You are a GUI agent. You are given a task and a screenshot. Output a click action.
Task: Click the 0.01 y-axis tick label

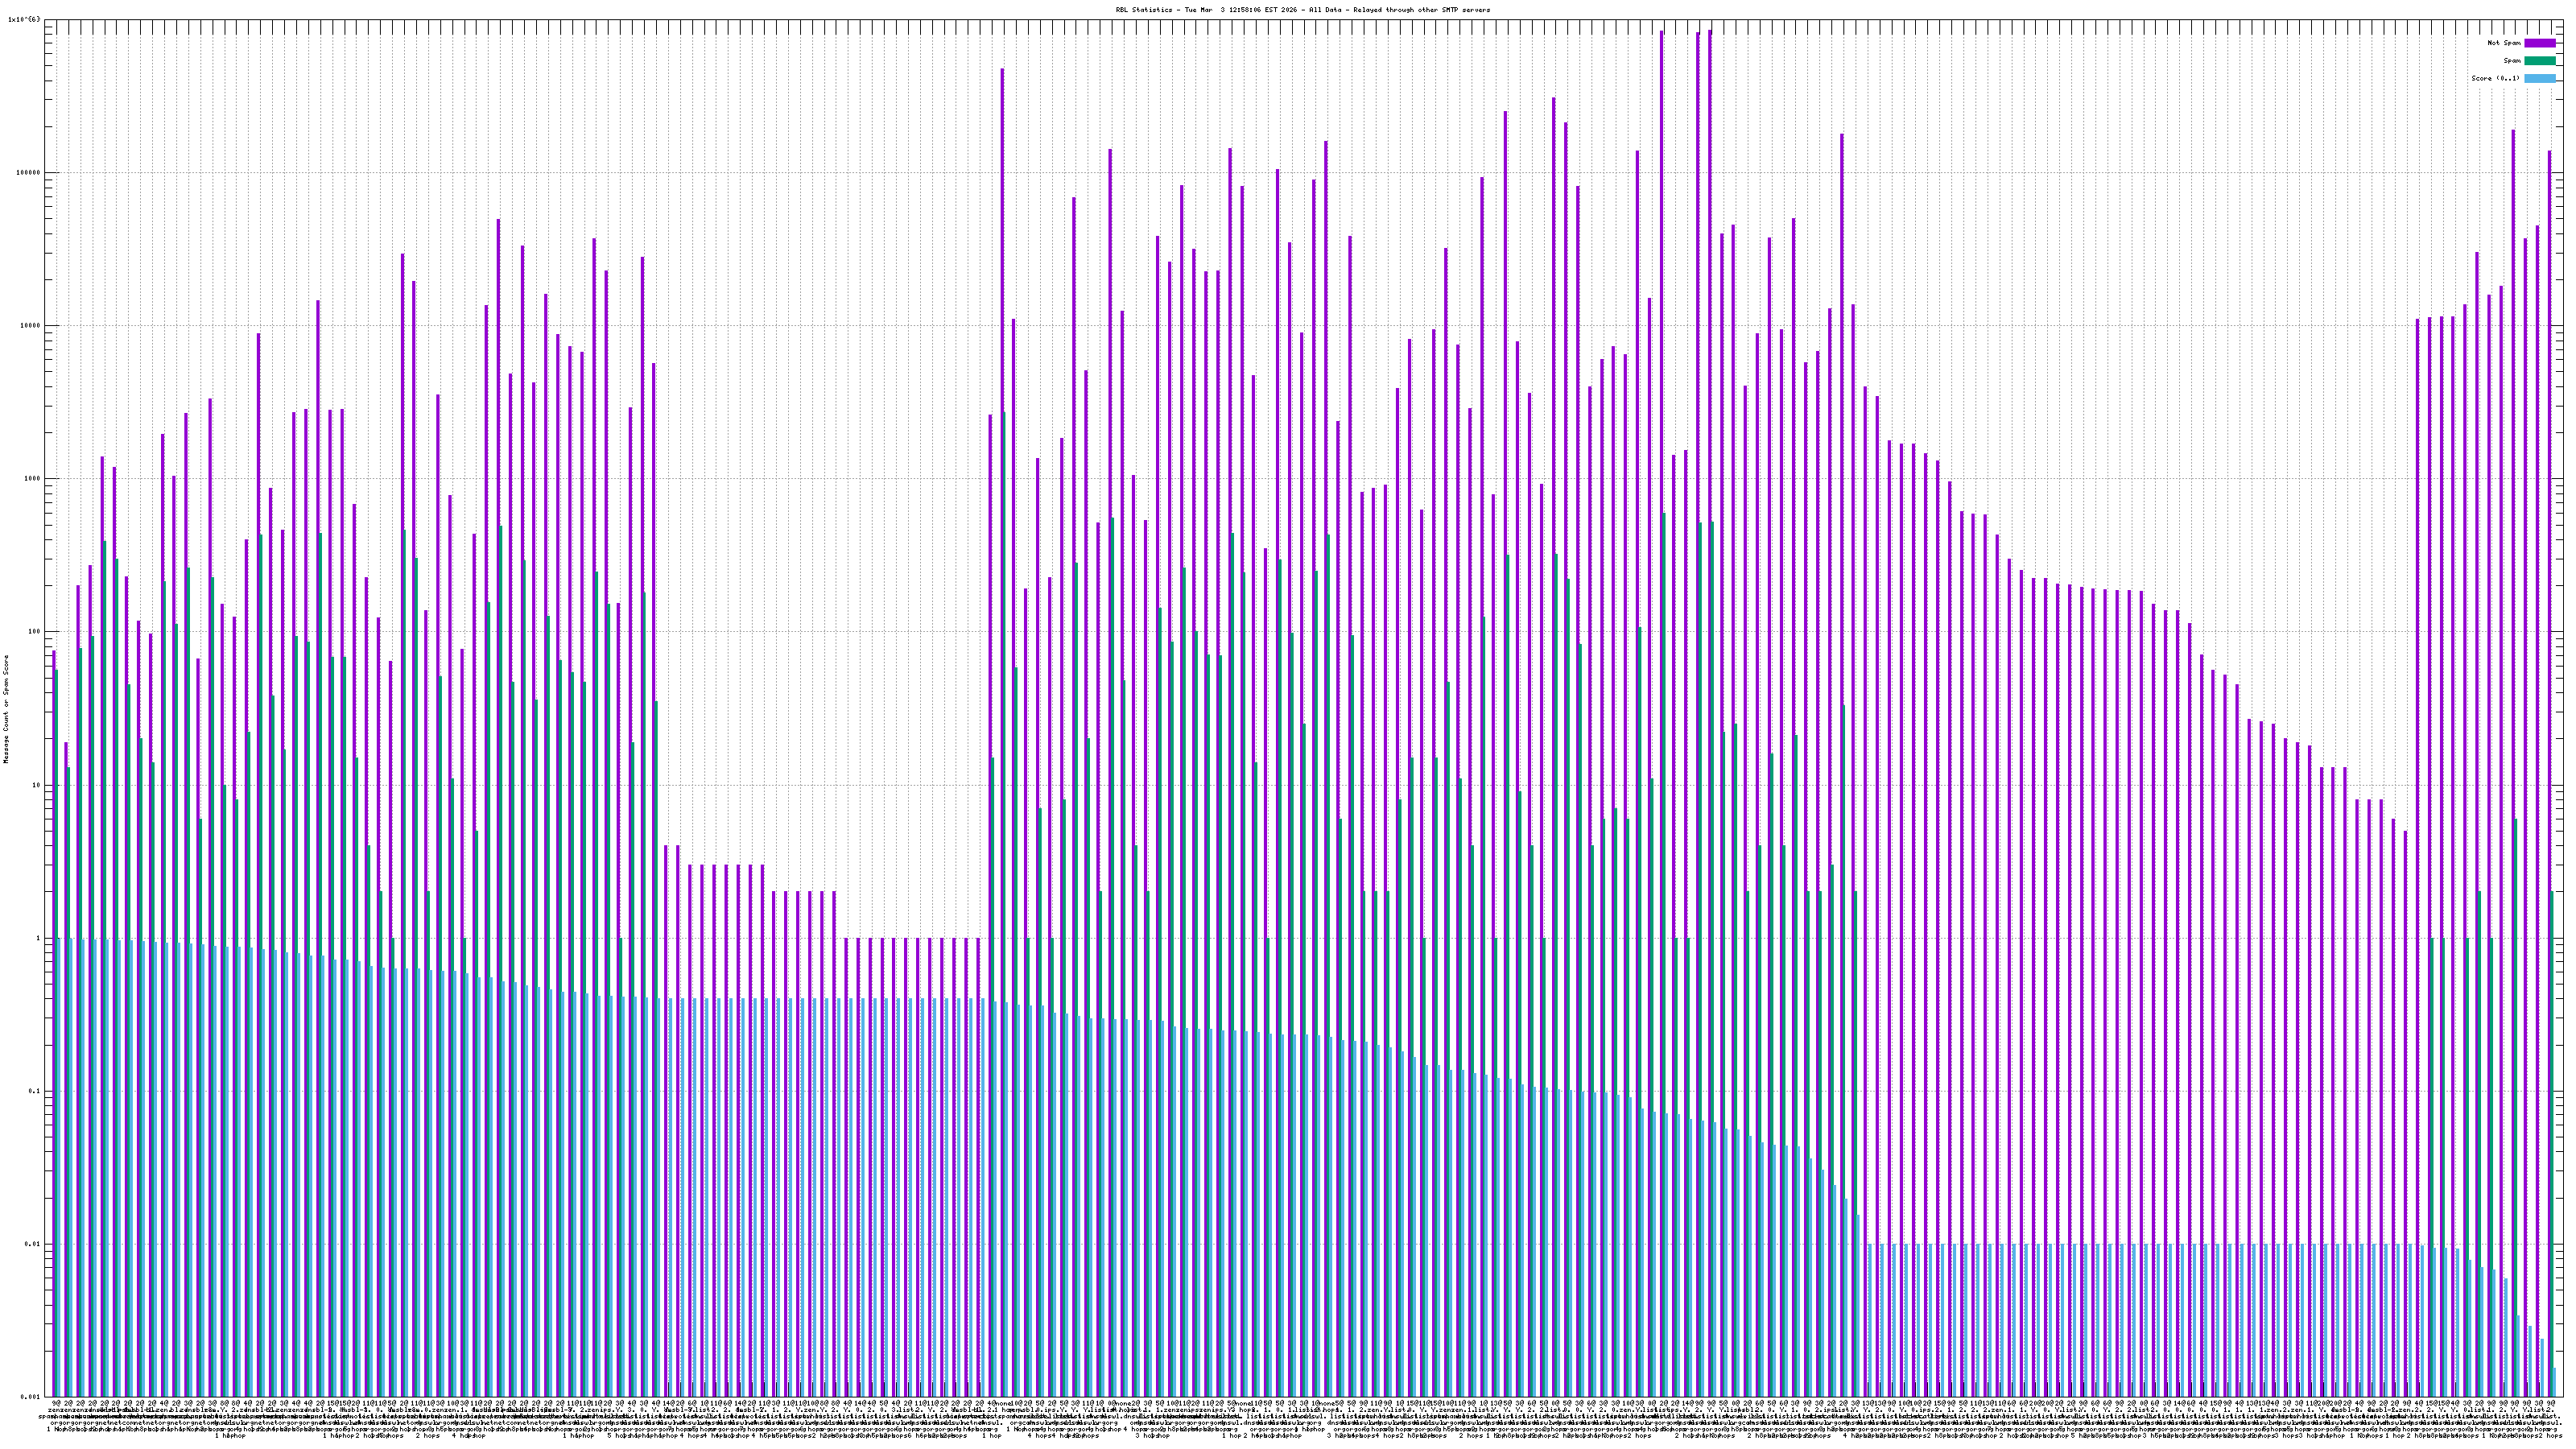click(x=32, y=1244)
